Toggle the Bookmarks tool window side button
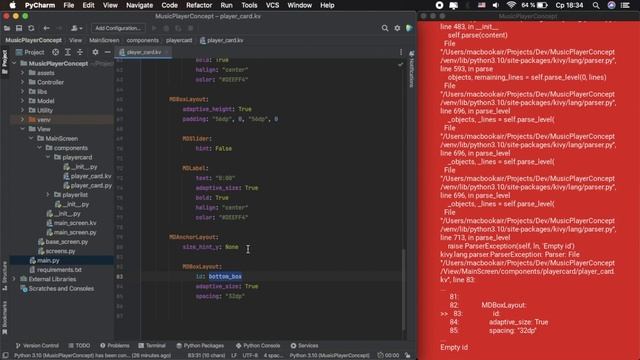640x360 pixels. (x=4, y=318)
